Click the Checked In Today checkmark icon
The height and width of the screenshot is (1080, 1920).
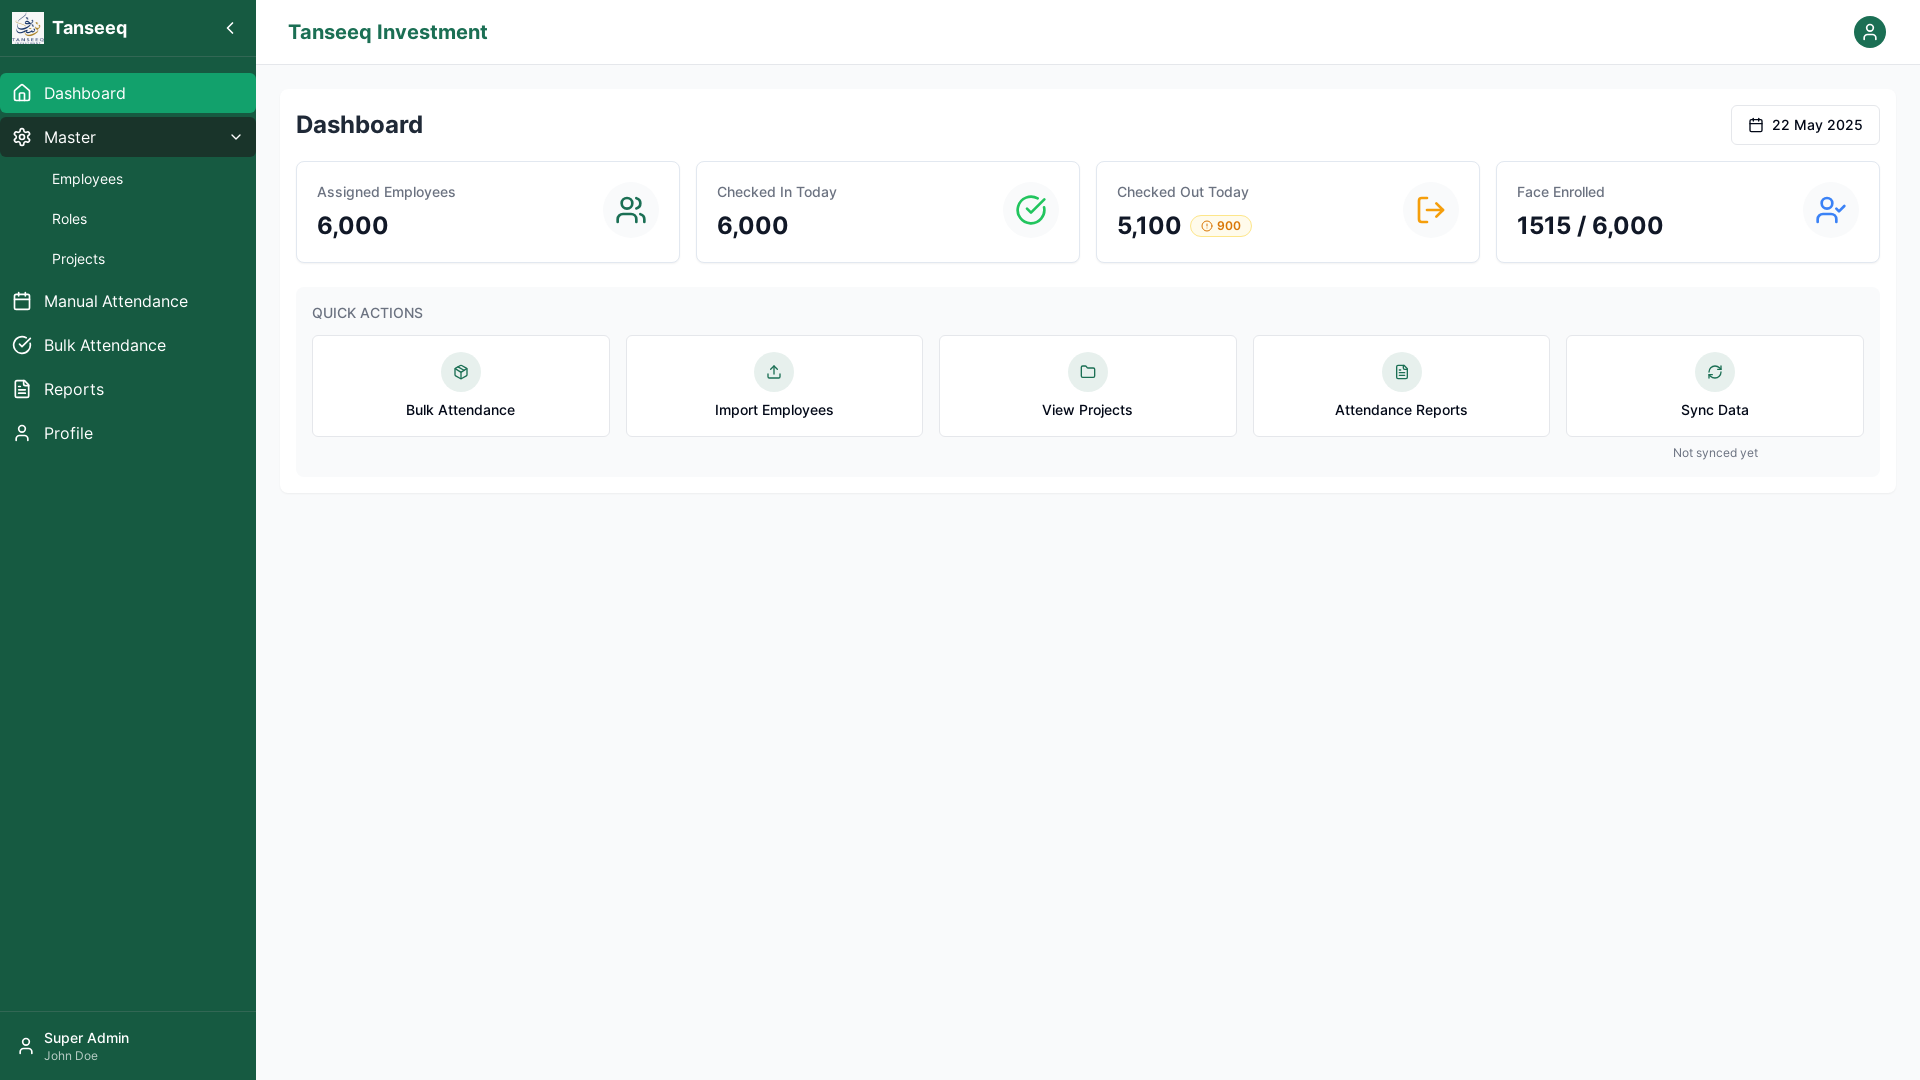click(1031, 210)
